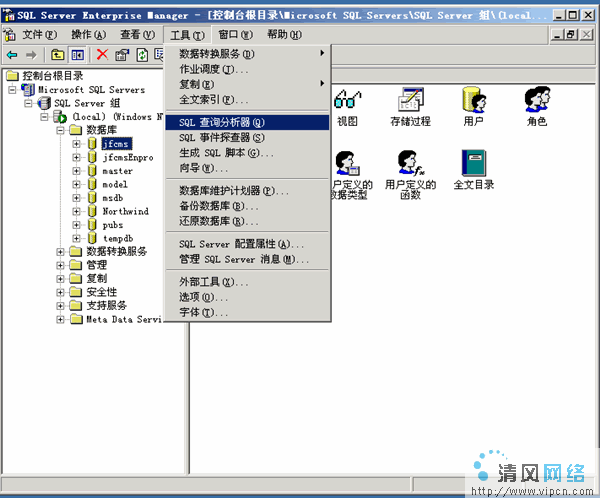Collapse the 数据库 folder node
This screenshot has height=498, width=600.
[x=60, y=130]
